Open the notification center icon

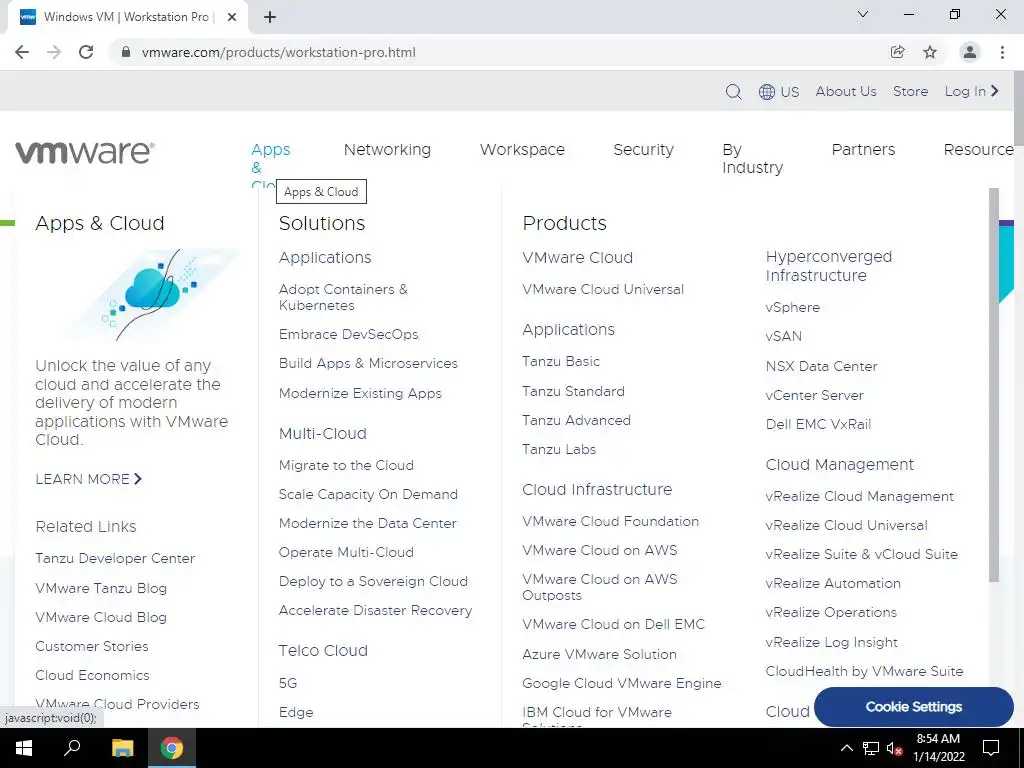[x=991, y=748]
